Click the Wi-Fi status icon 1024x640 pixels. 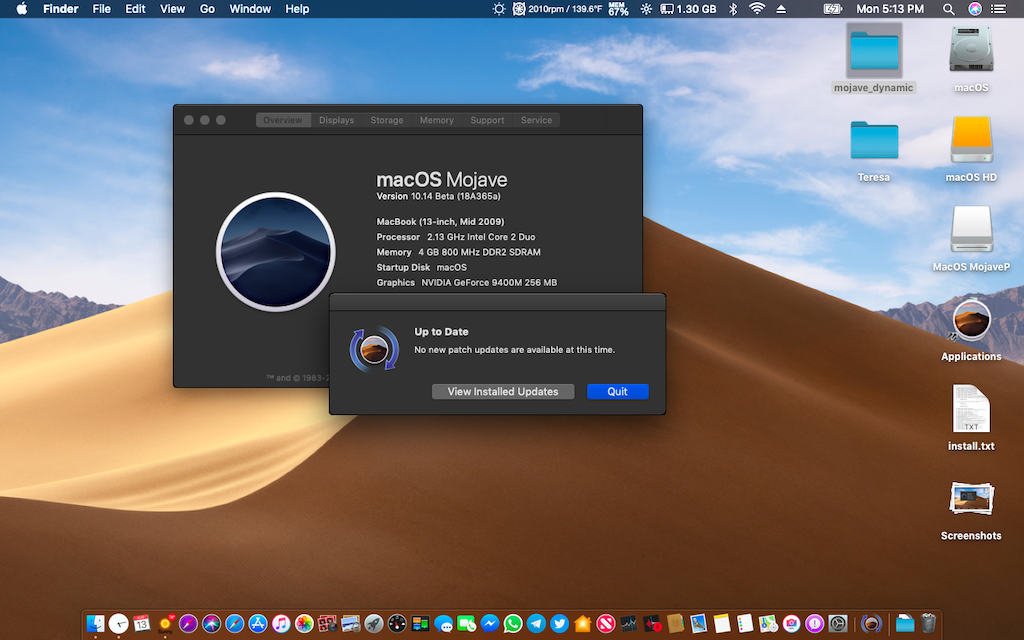757,8
